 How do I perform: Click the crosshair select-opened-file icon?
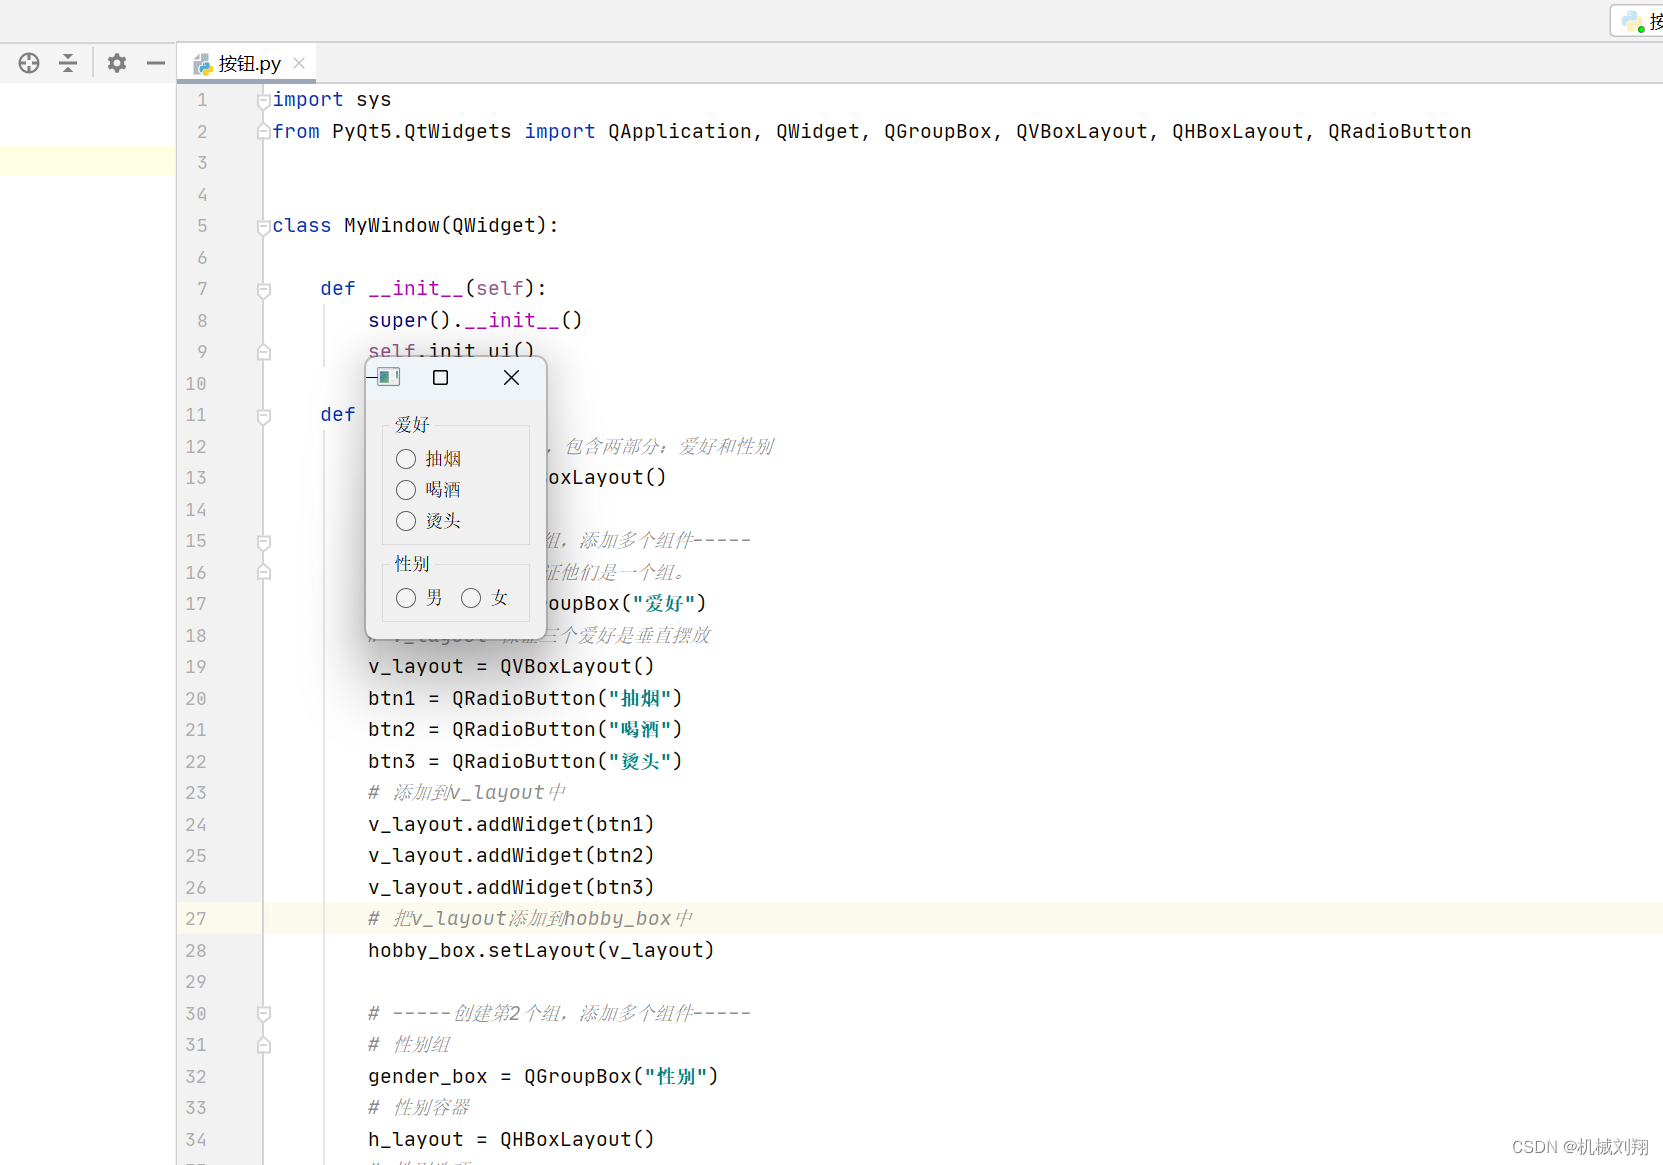[28, 62]
